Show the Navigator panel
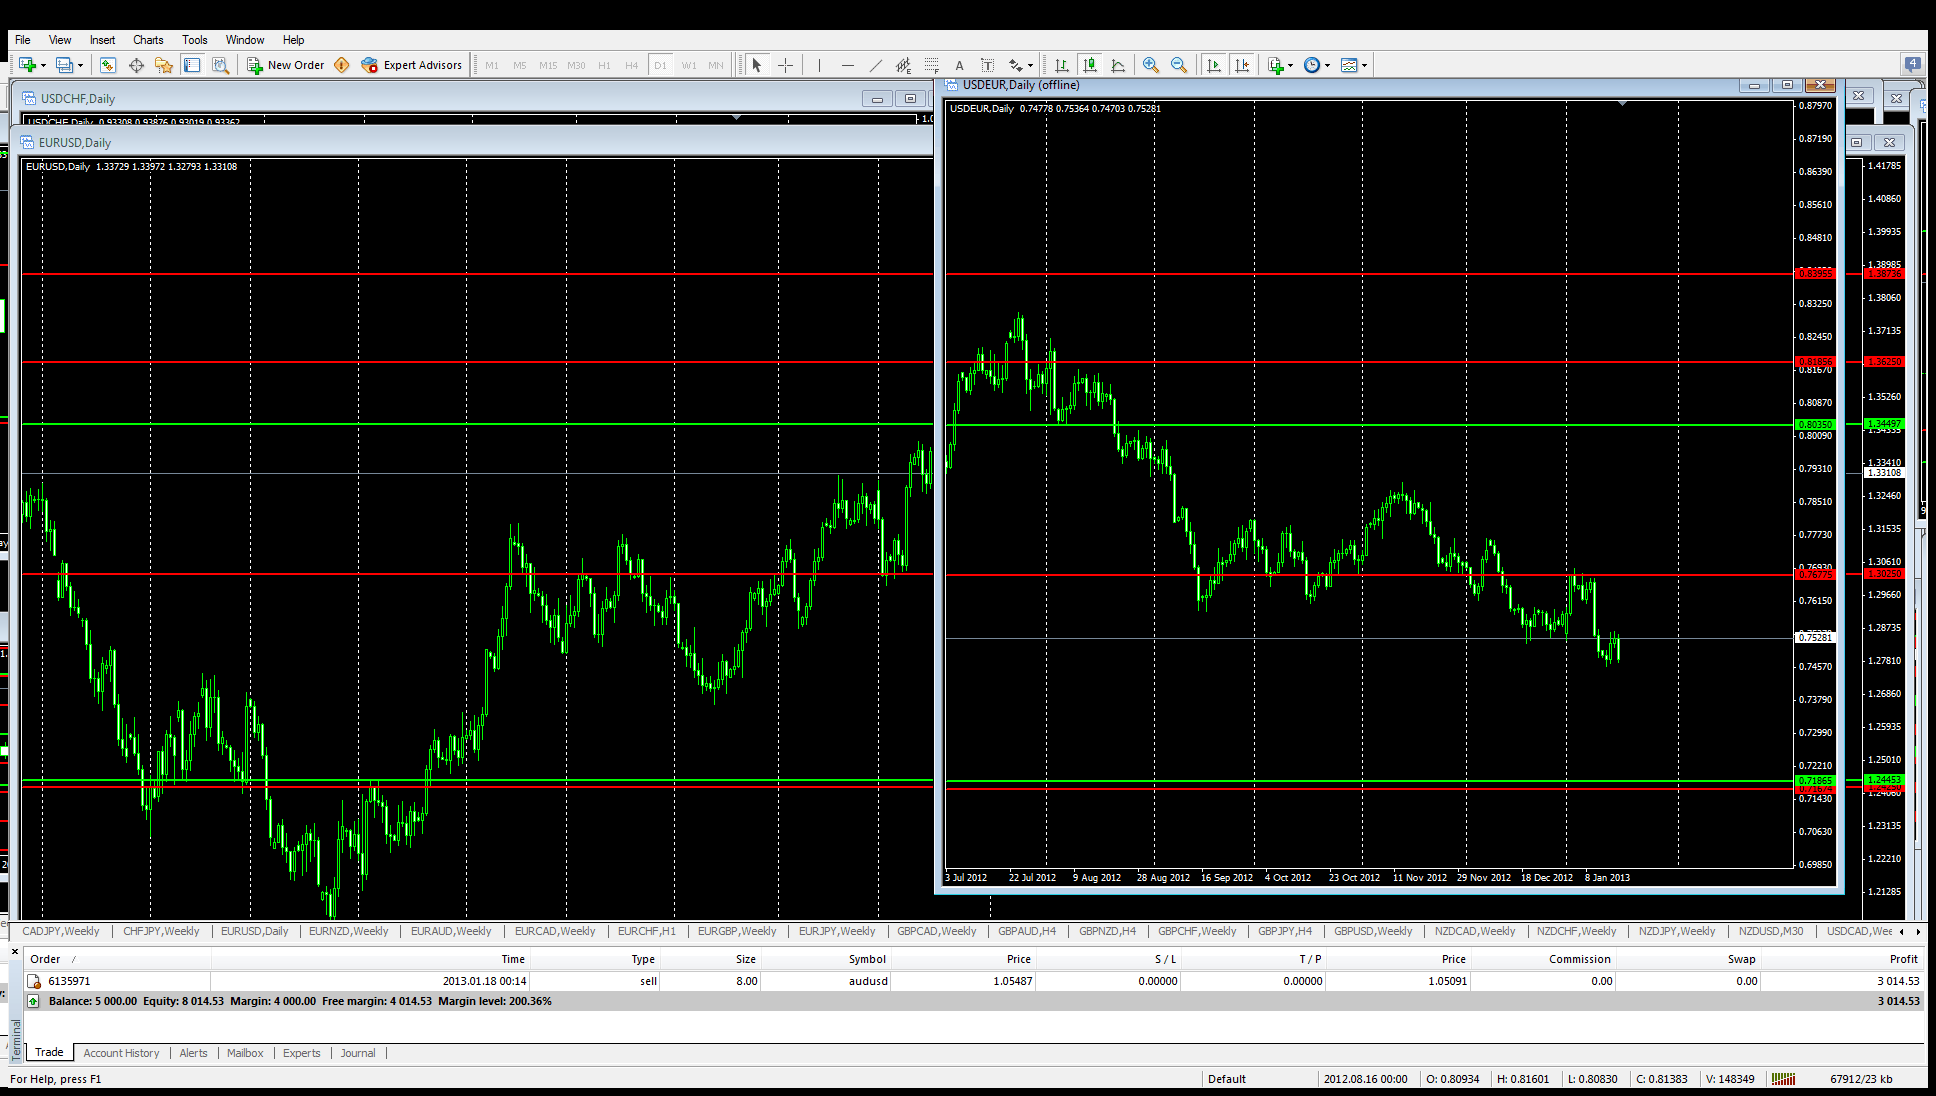 click(164, 65)
